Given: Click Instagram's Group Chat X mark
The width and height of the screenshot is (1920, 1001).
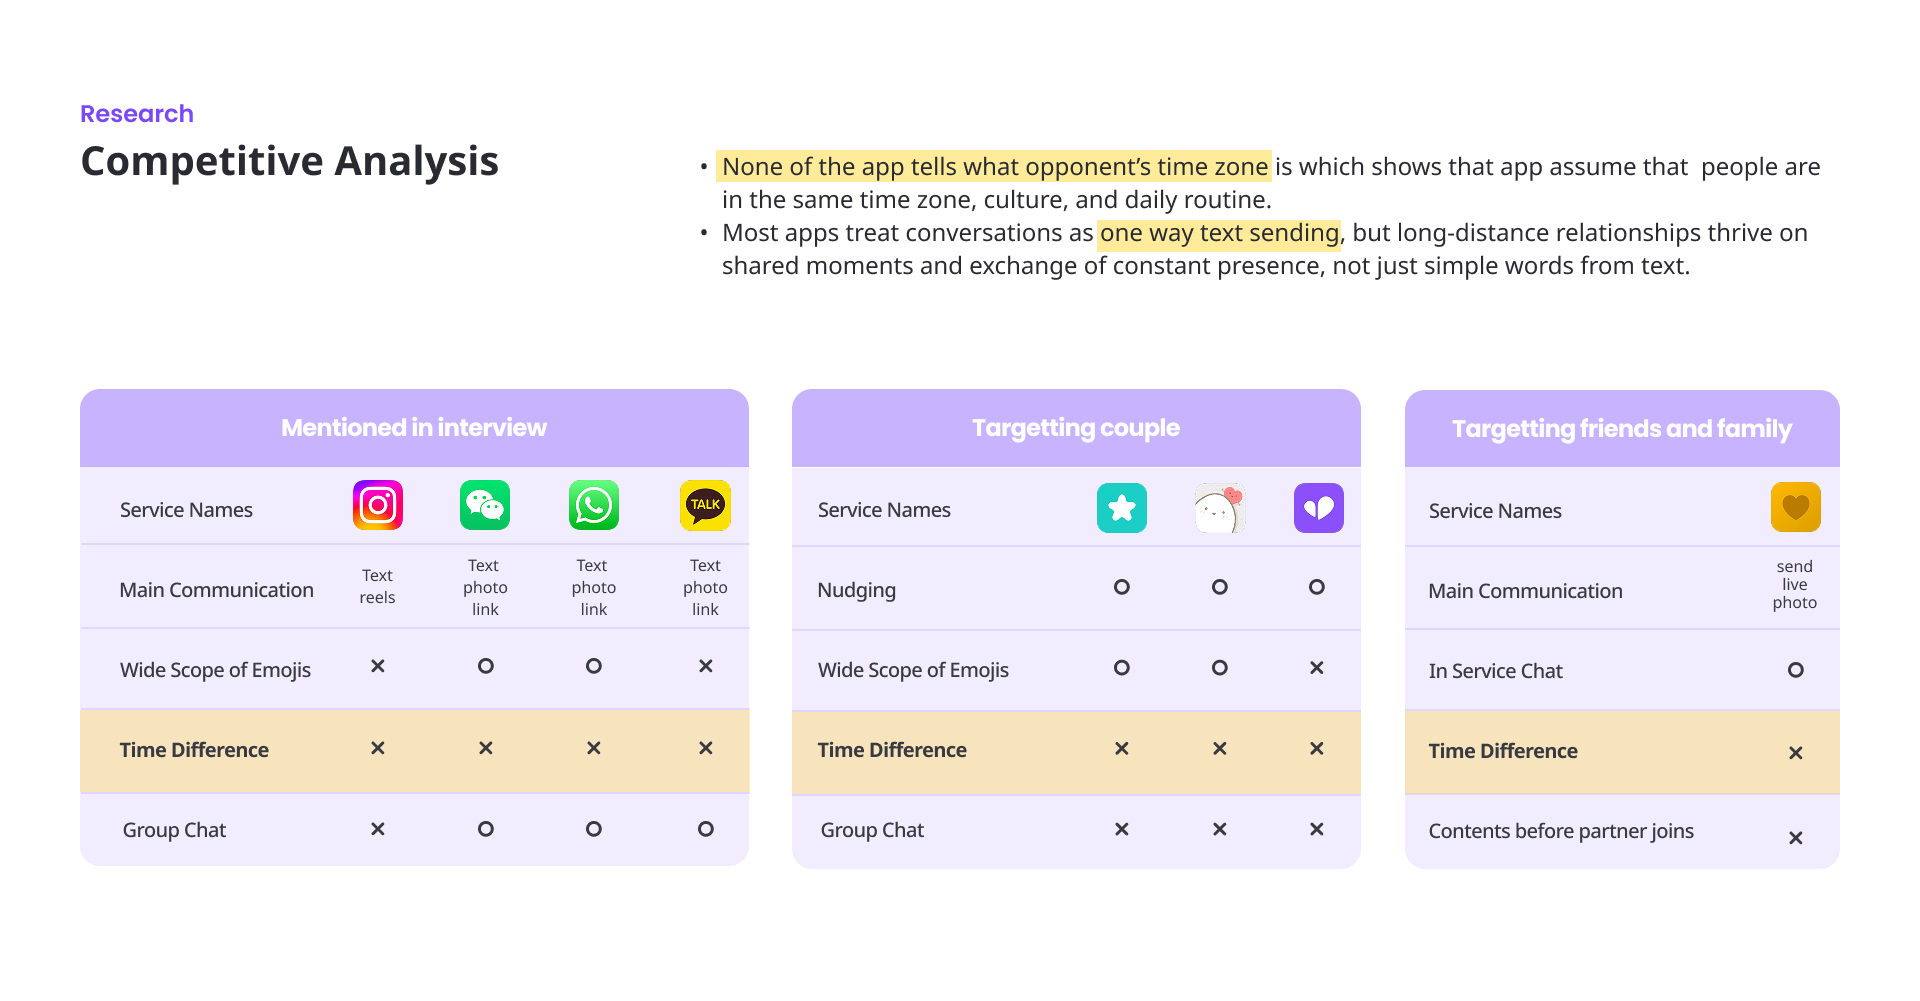Looking at the screenshot, I should pyautogui.click(x=378, y=829).
